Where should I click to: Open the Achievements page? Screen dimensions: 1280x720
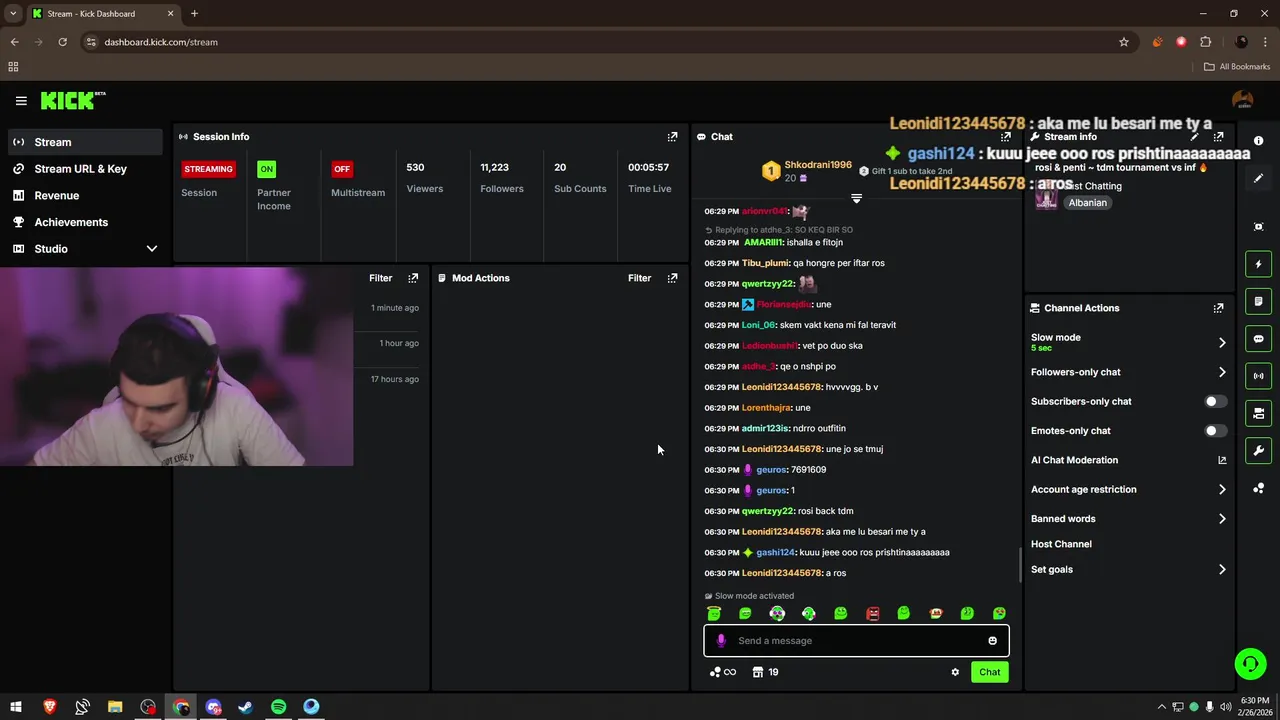[x=85, y=222]
